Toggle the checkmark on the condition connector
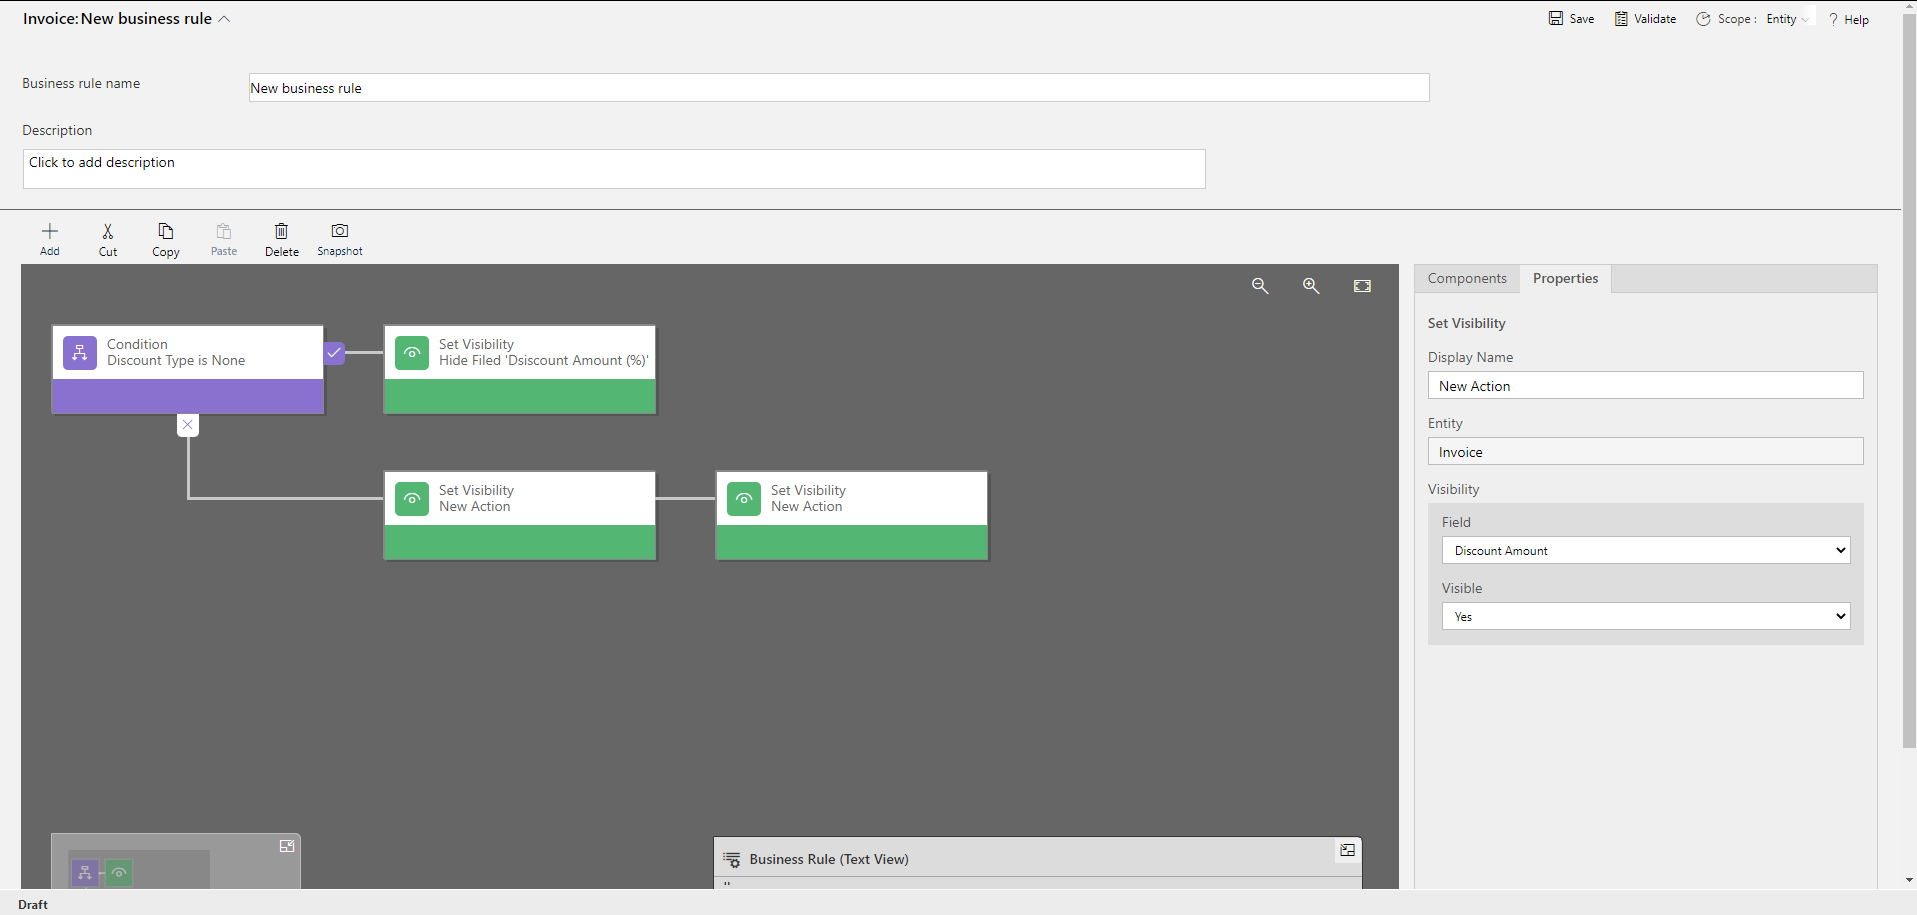This screenshot has height=915, width=1917. (x=333, y=352)
